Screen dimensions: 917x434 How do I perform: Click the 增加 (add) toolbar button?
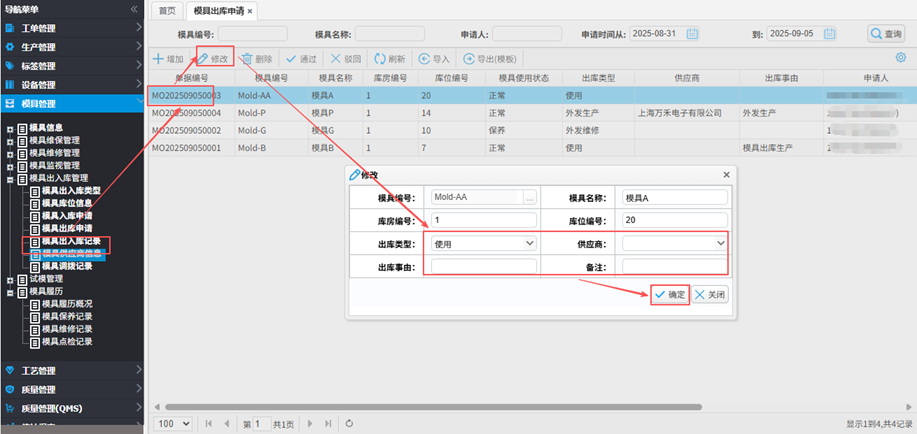click(x=167, y=59)
